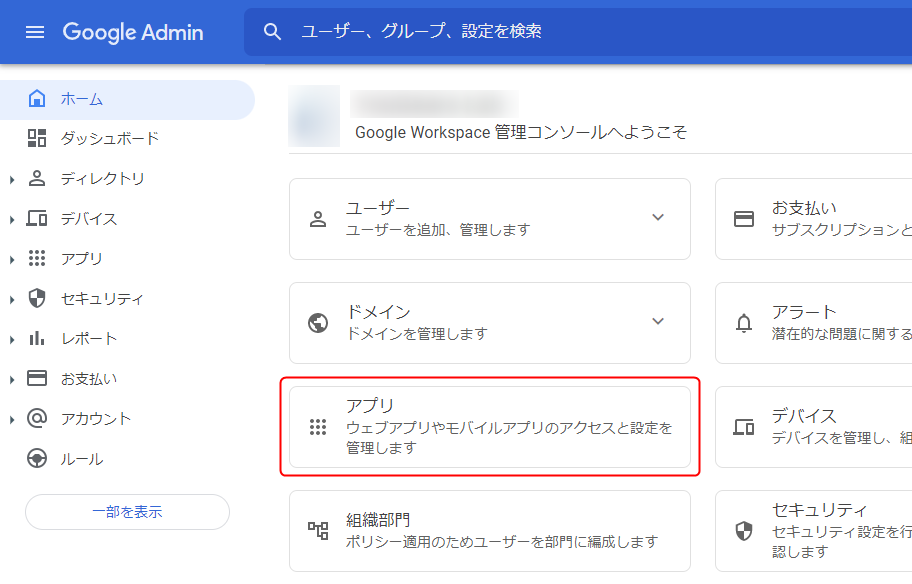This screenshot has height=584, width=912.
Task: Expand the ディレクトリ tree arrow
Action: pyautogui.click(x=12, y=180)
